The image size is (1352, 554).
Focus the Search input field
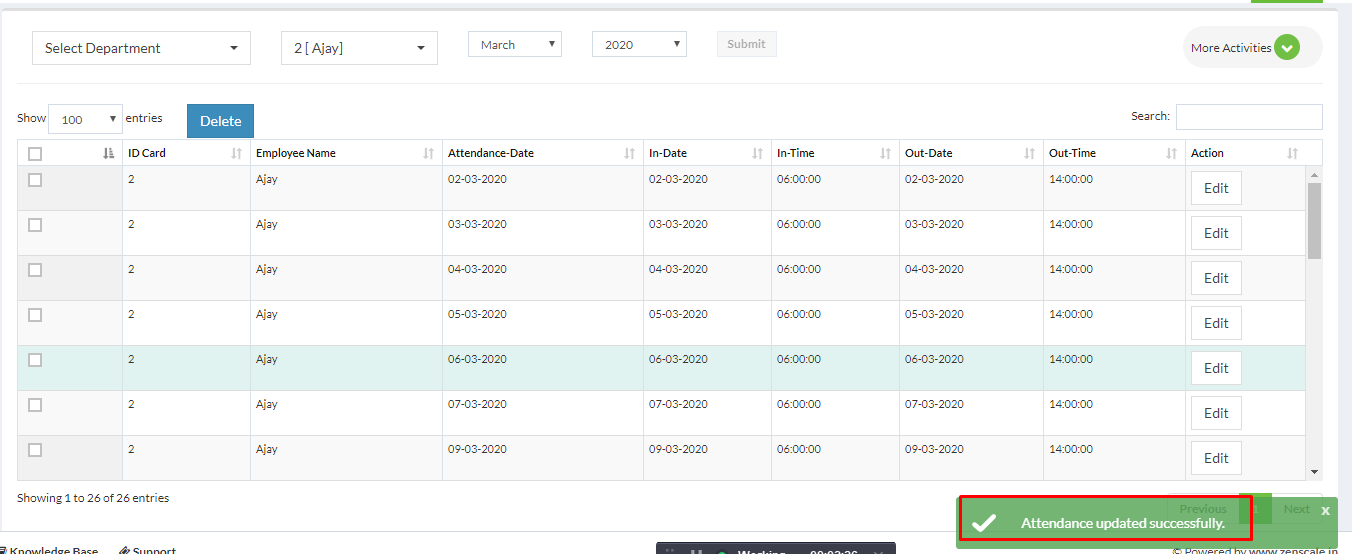1249,117
